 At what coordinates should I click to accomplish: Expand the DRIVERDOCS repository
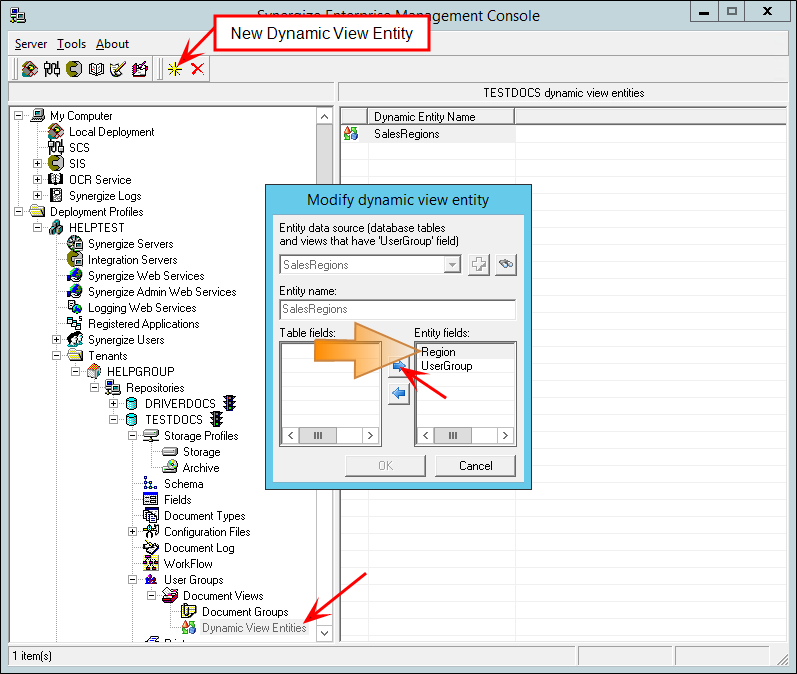point(113,404)
